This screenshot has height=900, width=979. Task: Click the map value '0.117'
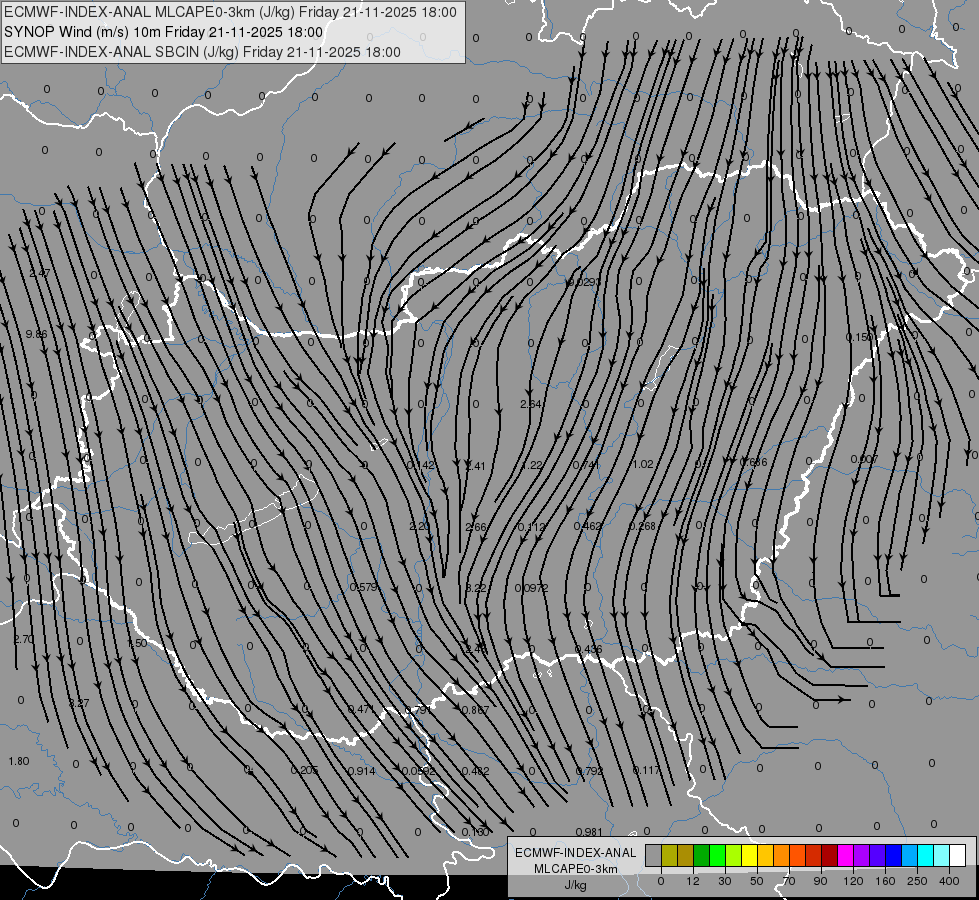646,770
